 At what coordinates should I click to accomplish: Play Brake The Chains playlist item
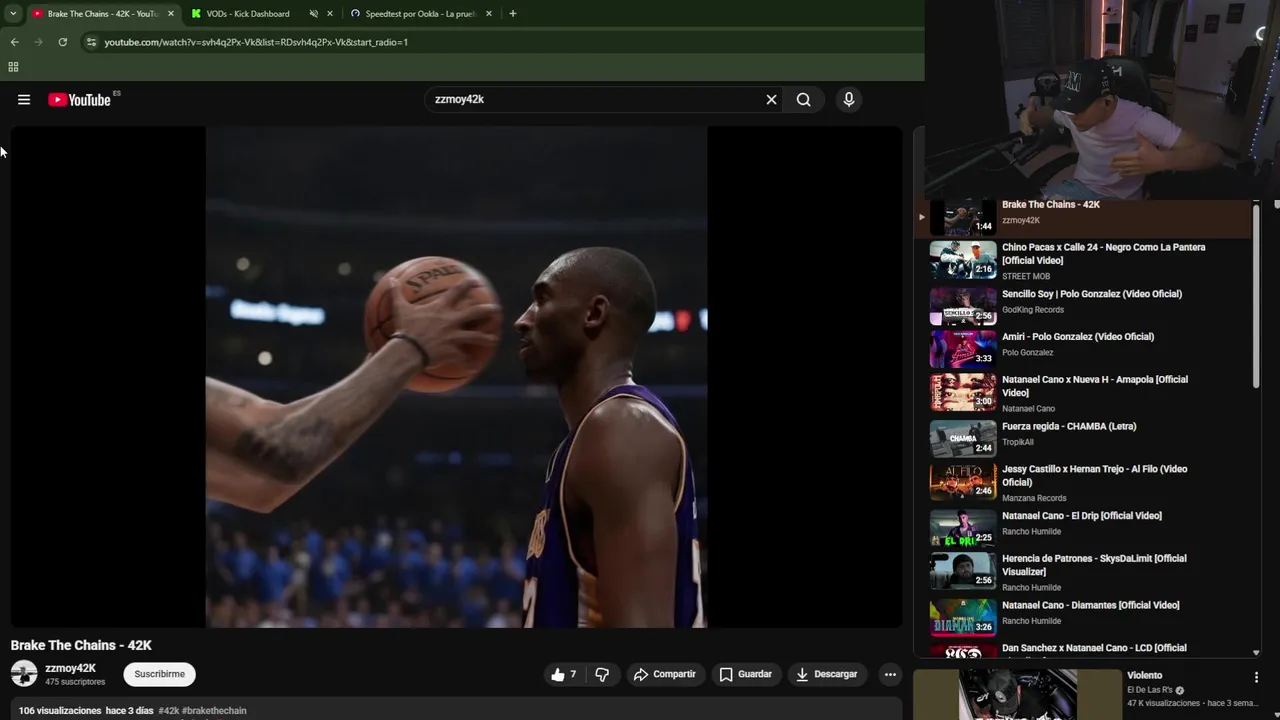(x=1085, y=215)
